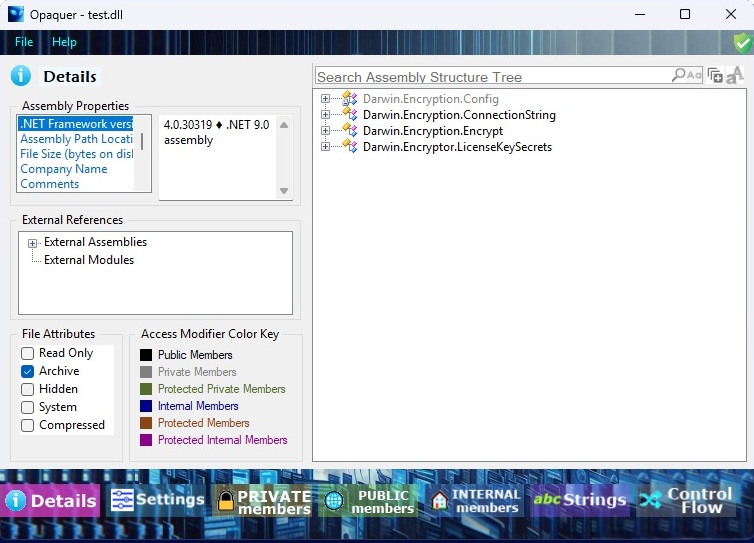Open the Settings tab
Image resolution: width=754 pixels, height=543 pixels.
(157, 500)
